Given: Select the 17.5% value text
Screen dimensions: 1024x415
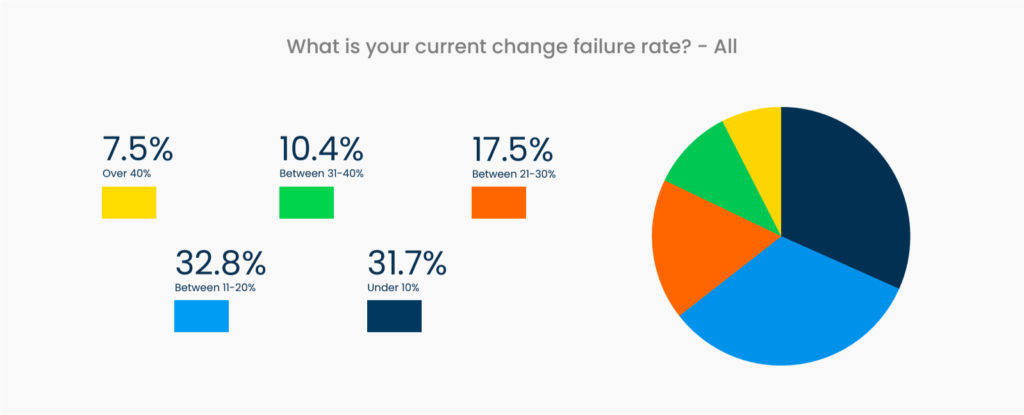Looking at the screenshot, I should pyautogui.click(x=512, y=150).
